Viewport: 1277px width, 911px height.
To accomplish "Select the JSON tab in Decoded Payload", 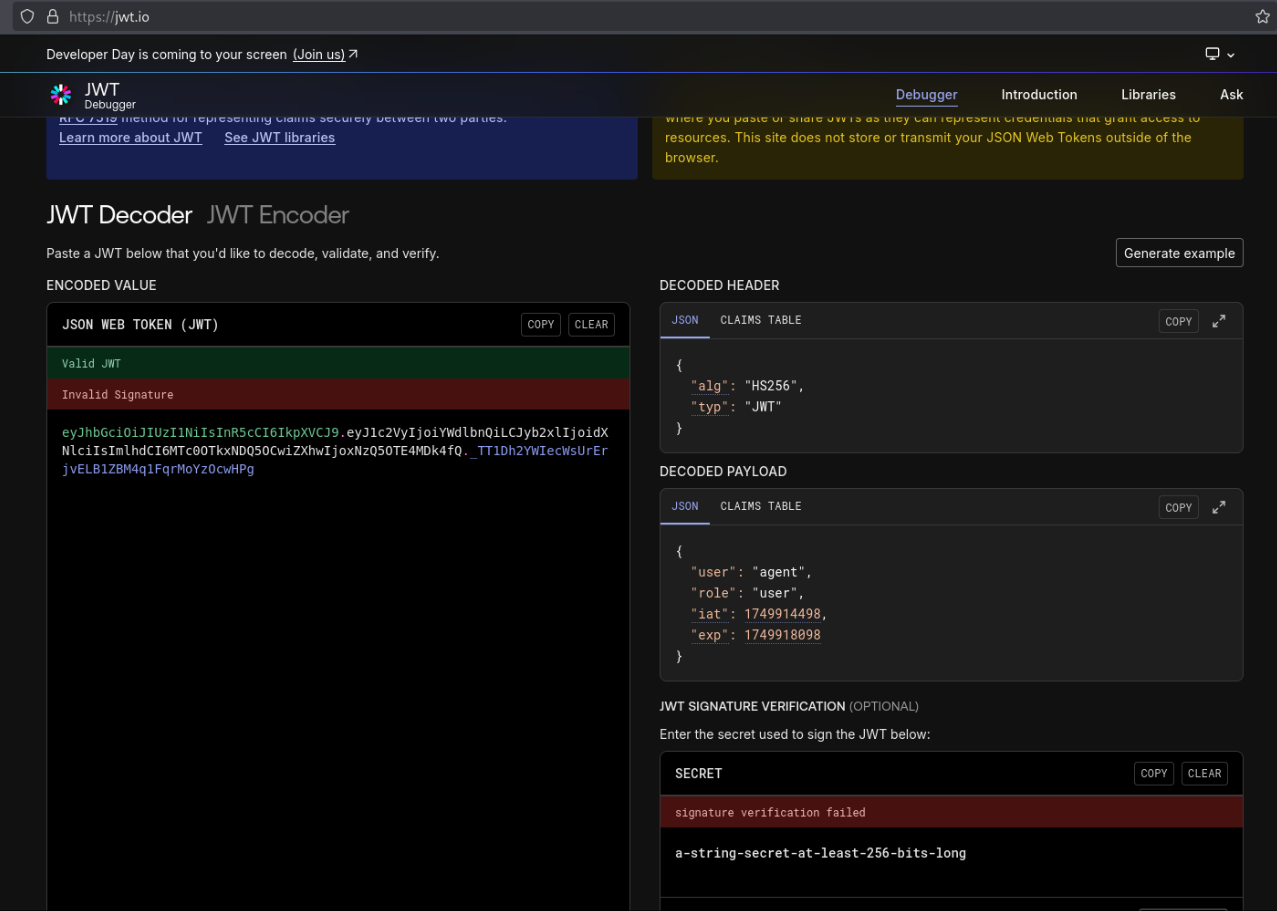I will [x=685, y=506].
